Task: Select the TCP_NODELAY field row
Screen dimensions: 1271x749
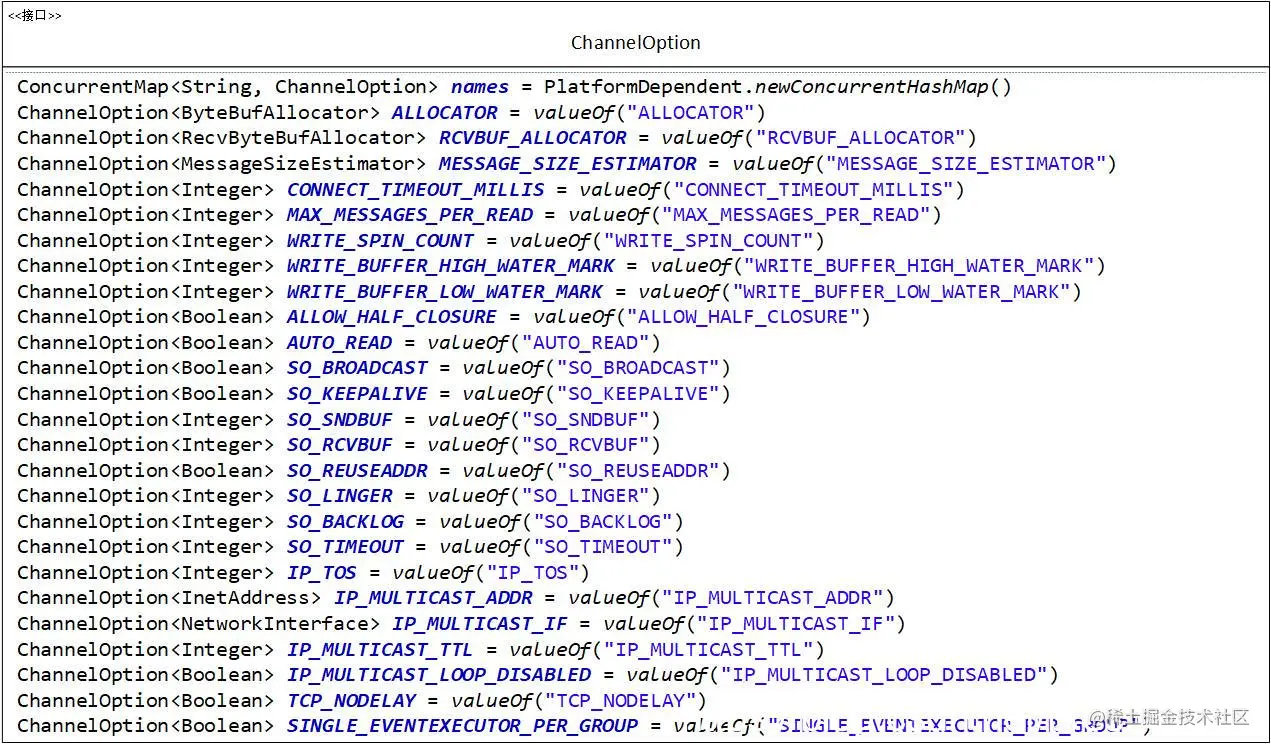Action: [x=361, y=700]
